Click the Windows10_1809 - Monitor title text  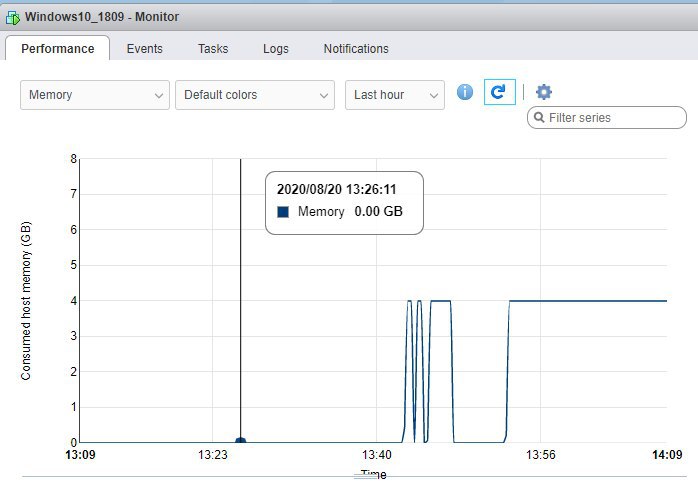[x=102, y=17]
